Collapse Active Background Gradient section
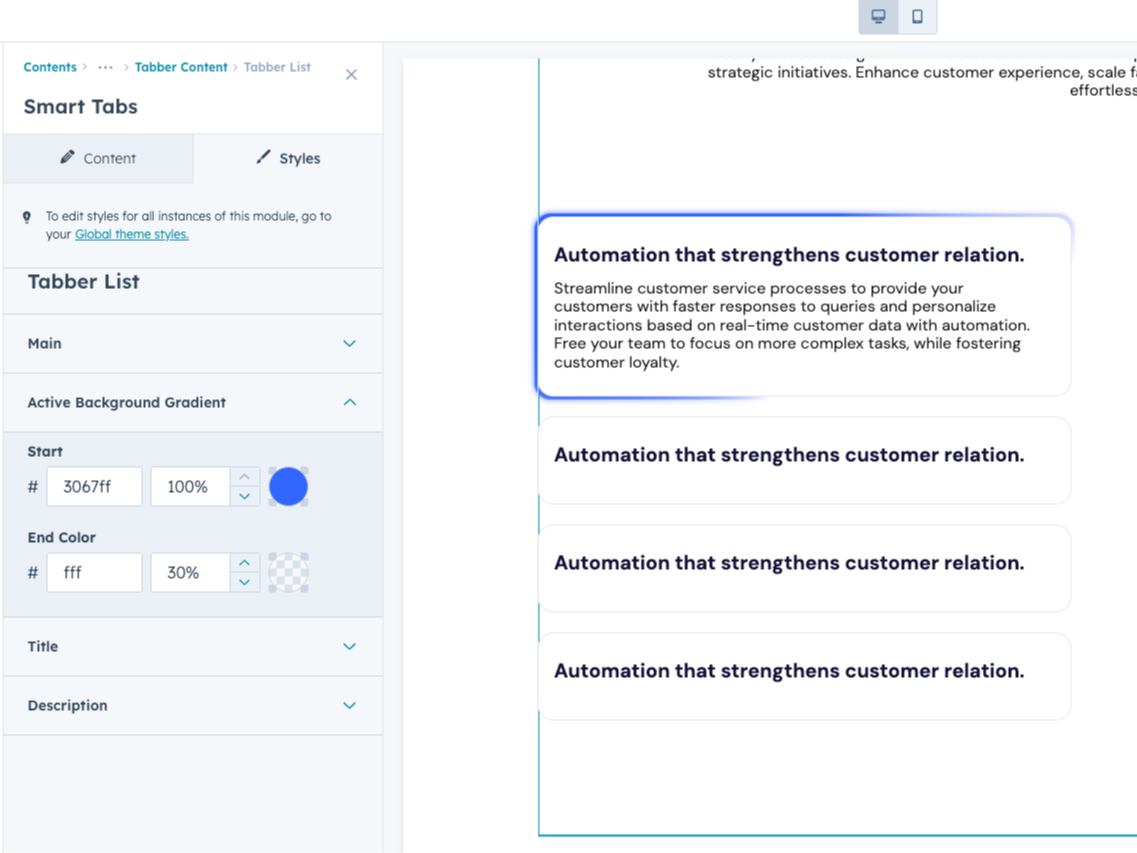The height and width of the screenshot is (853, 1137). [x=349, y=402]
